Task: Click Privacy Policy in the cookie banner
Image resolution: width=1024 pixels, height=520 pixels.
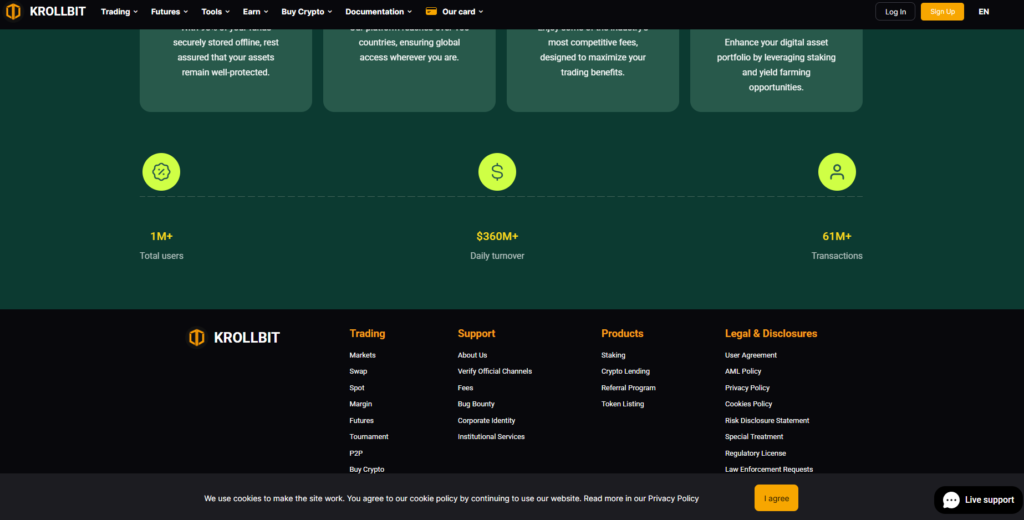Action: point(673,498)
